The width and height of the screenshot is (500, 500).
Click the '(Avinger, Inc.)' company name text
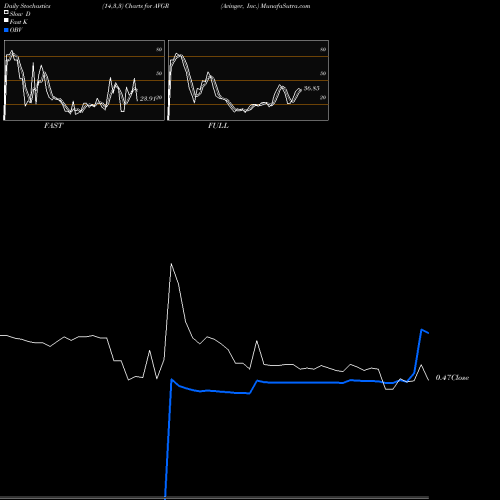(x=240, y=6)
